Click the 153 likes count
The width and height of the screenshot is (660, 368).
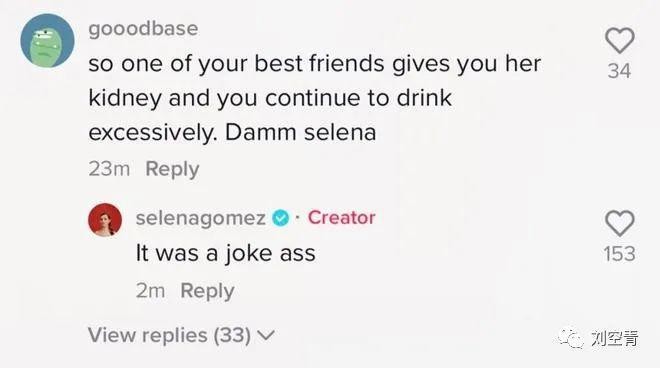(x=619, y=254)
